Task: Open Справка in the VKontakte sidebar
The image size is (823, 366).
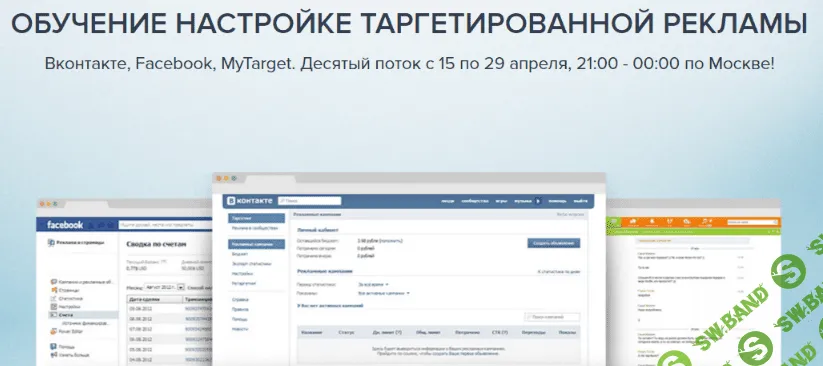Action: 240,300
